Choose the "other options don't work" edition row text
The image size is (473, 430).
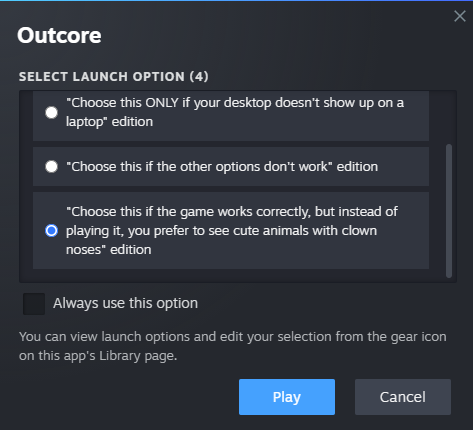pos(222,166)
